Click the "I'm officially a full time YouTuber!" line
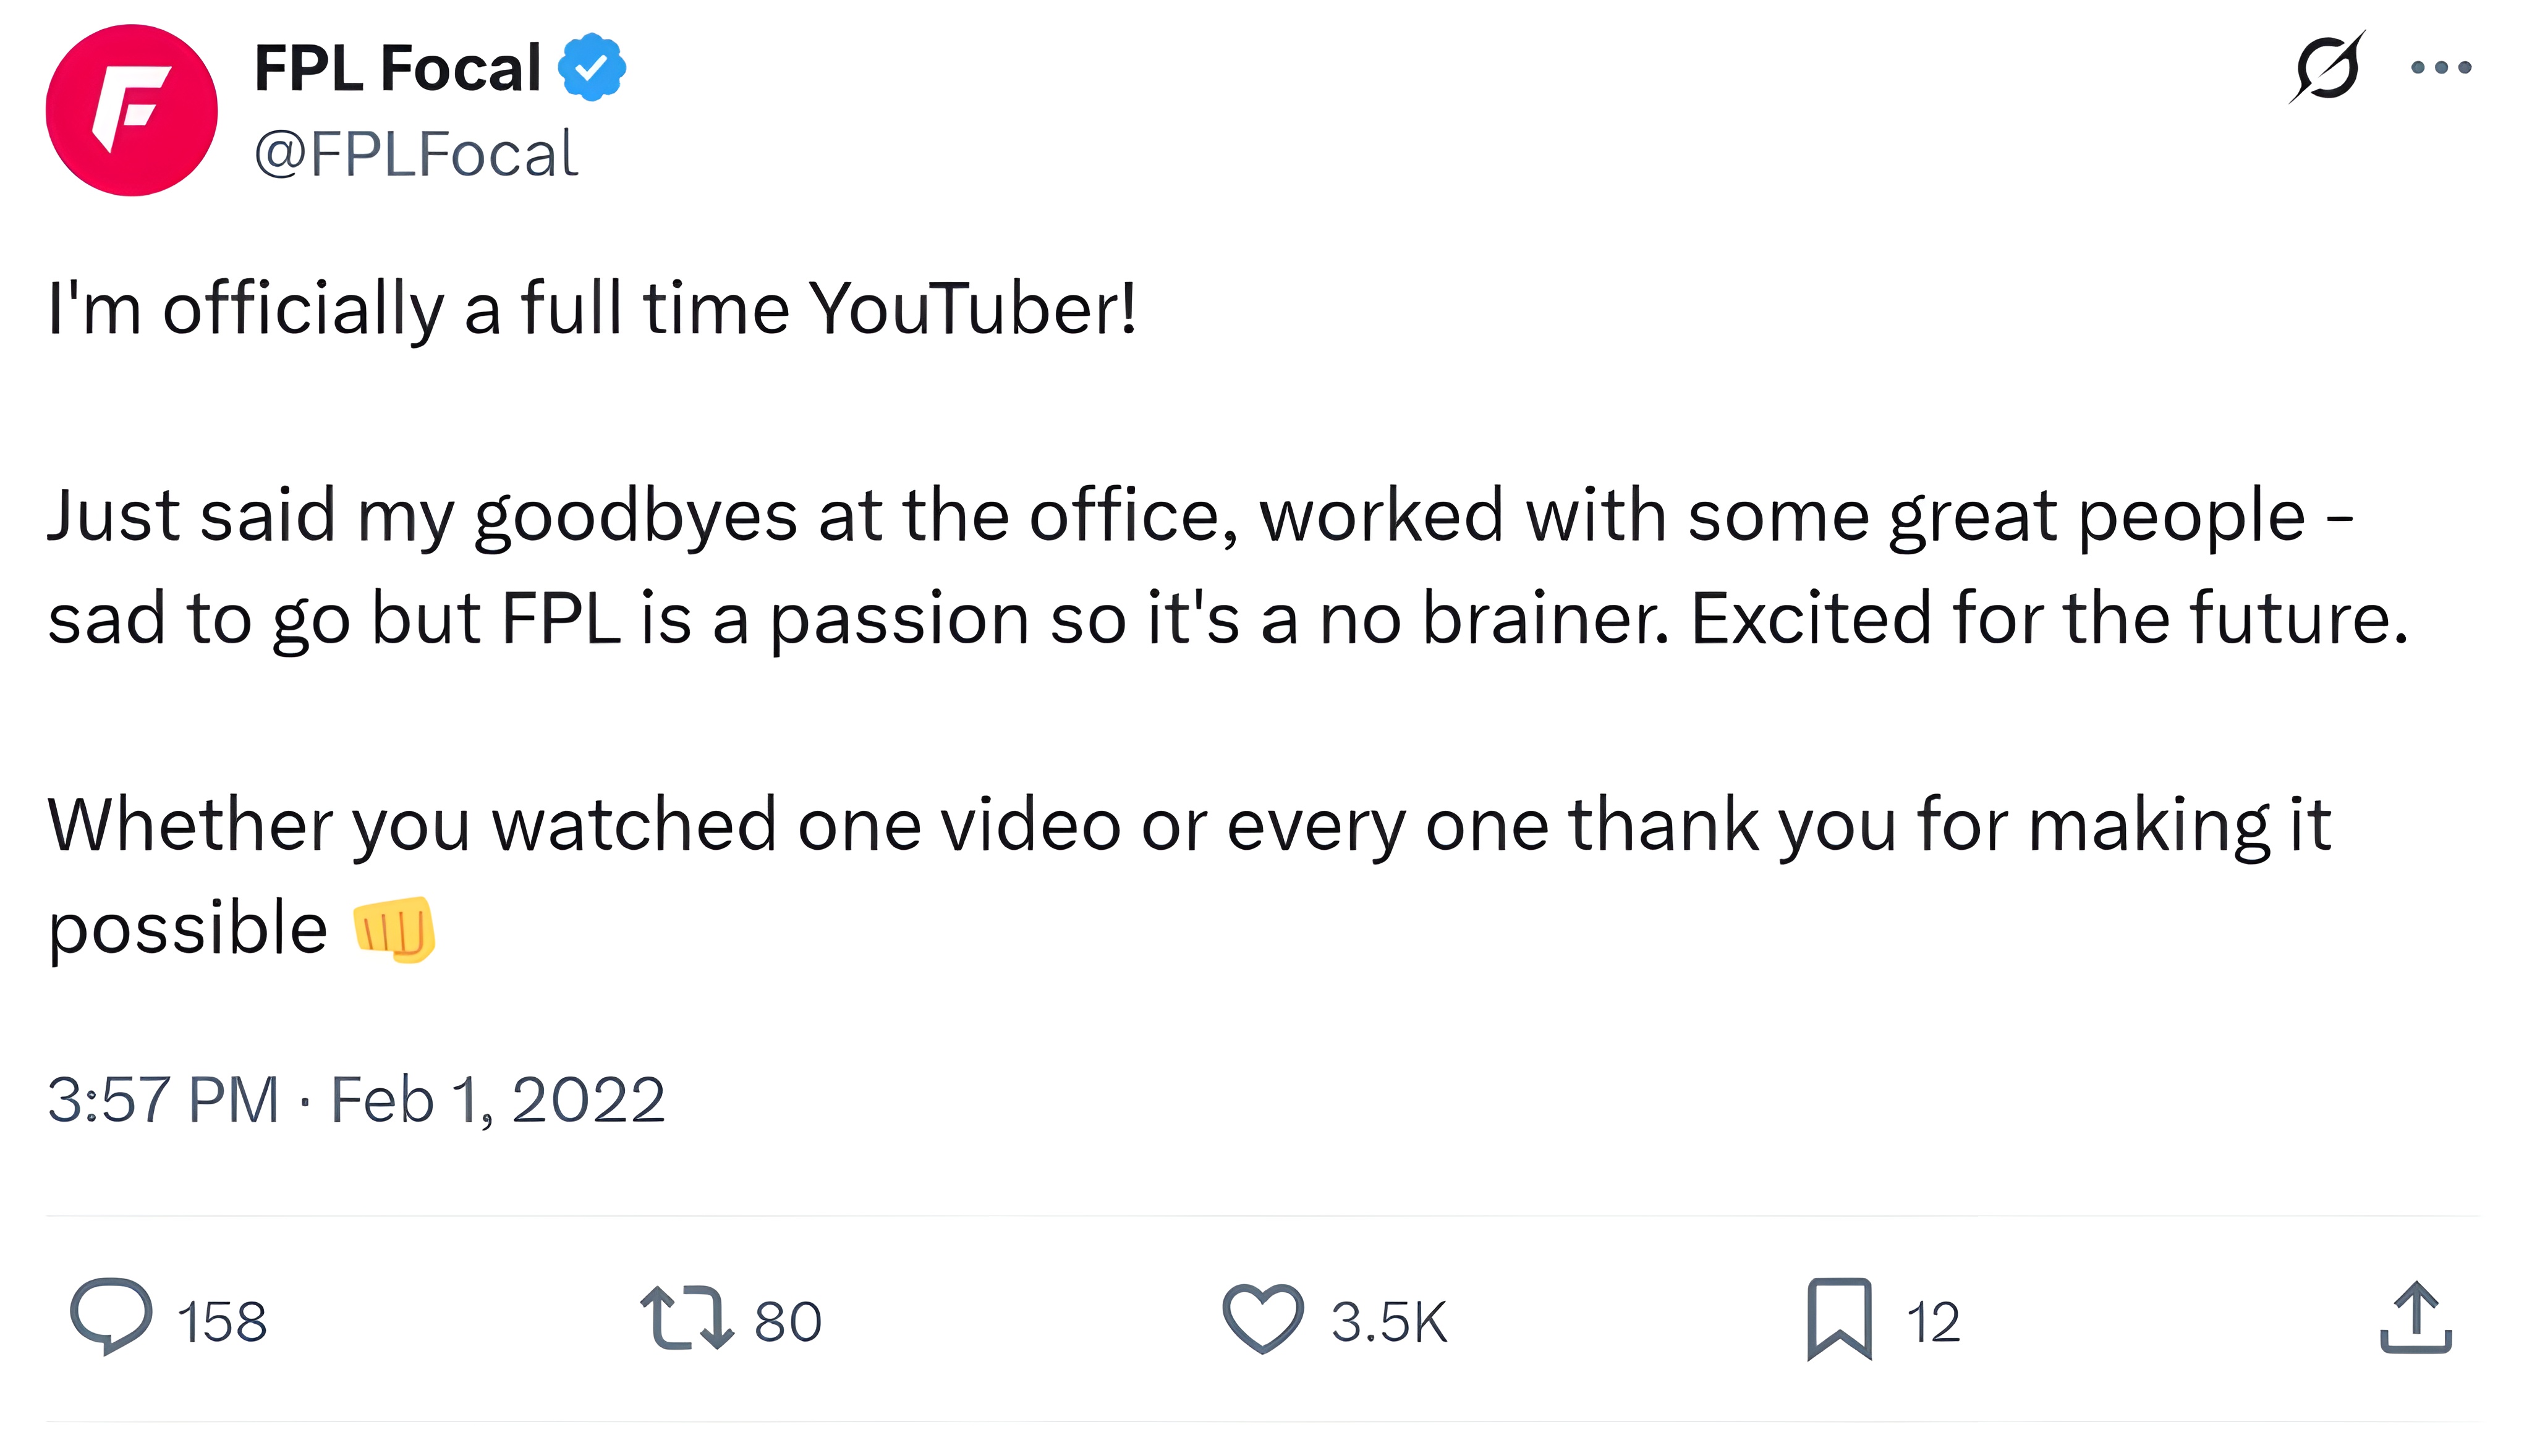 [x=592, y=308]
